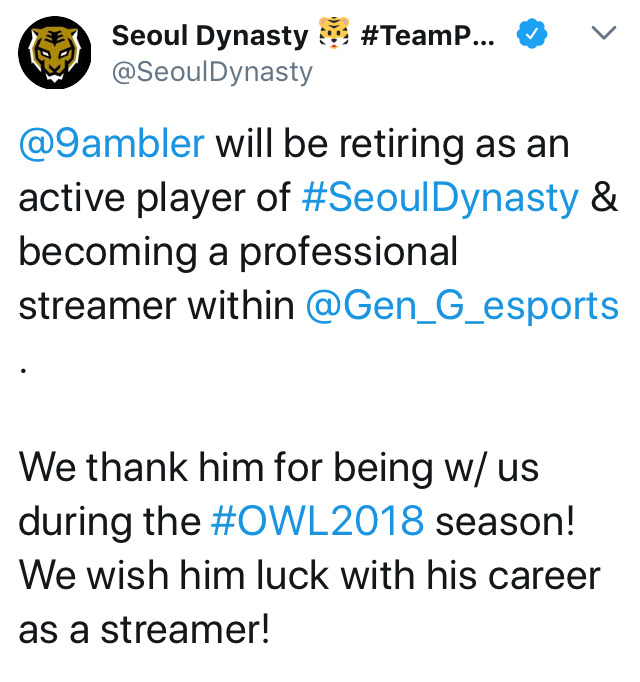
Task: Click the final line "as a streamer!"
Action: point(144,628)
